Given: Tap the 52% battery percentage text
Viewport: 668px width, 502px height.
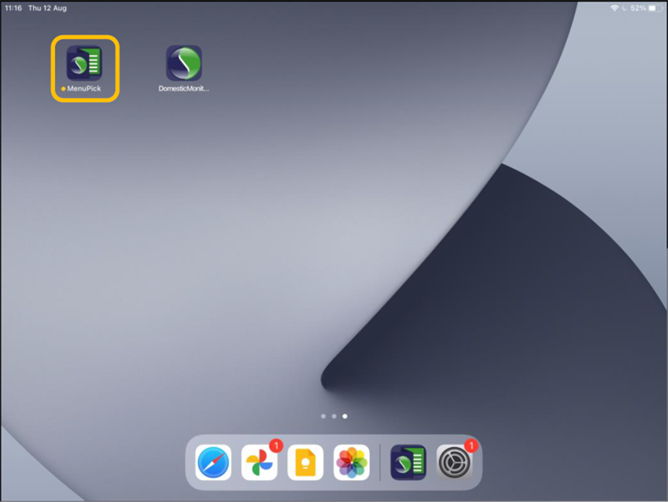Looking at the screenshot, I should (638, 8).
